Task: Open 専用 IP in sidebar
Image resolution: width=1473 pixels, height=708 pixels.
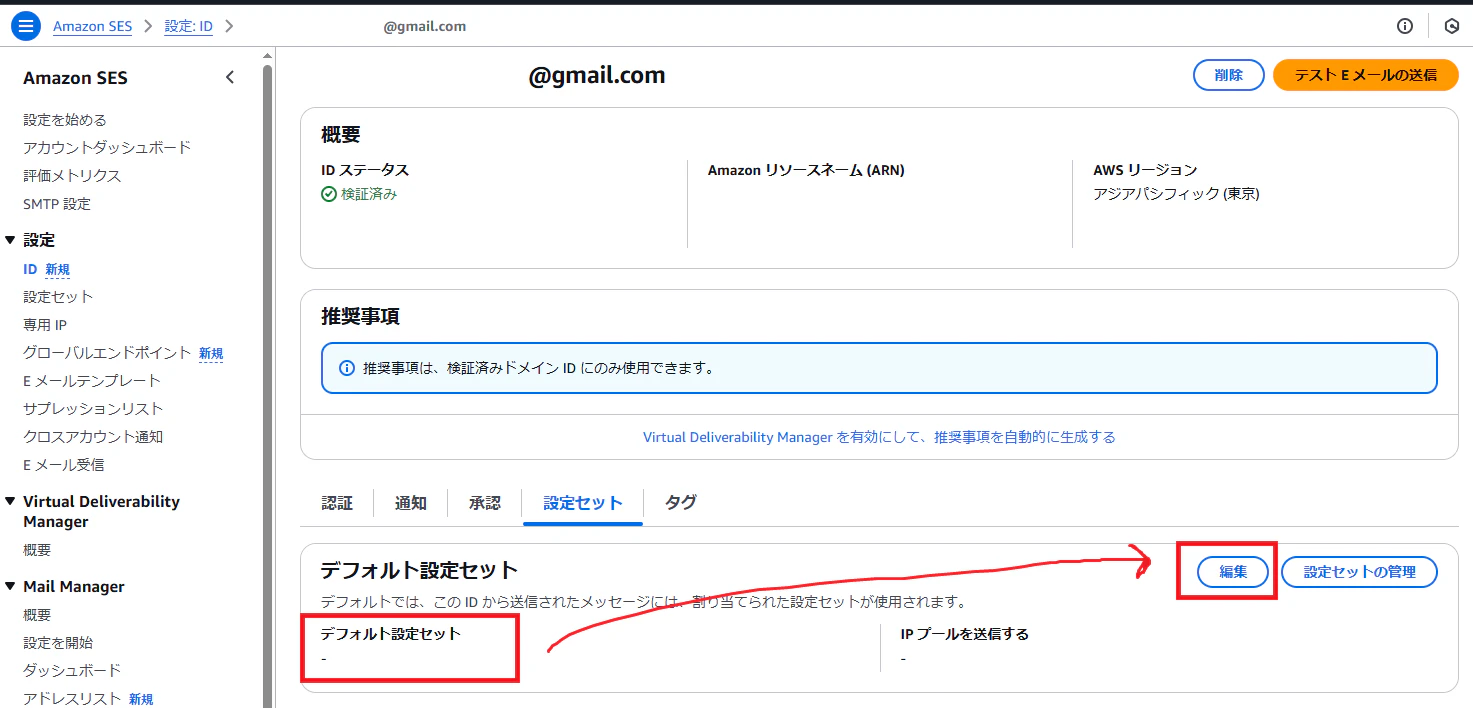Action: [x=45, y=325]
